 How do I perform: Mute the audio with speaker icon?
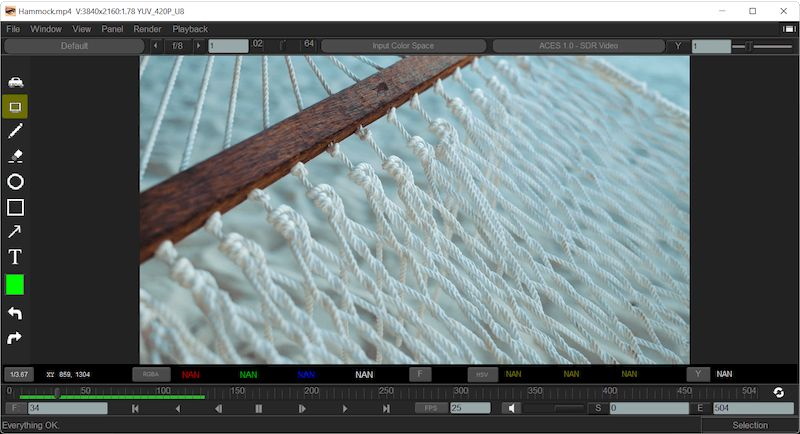click(x=511, y=408)
